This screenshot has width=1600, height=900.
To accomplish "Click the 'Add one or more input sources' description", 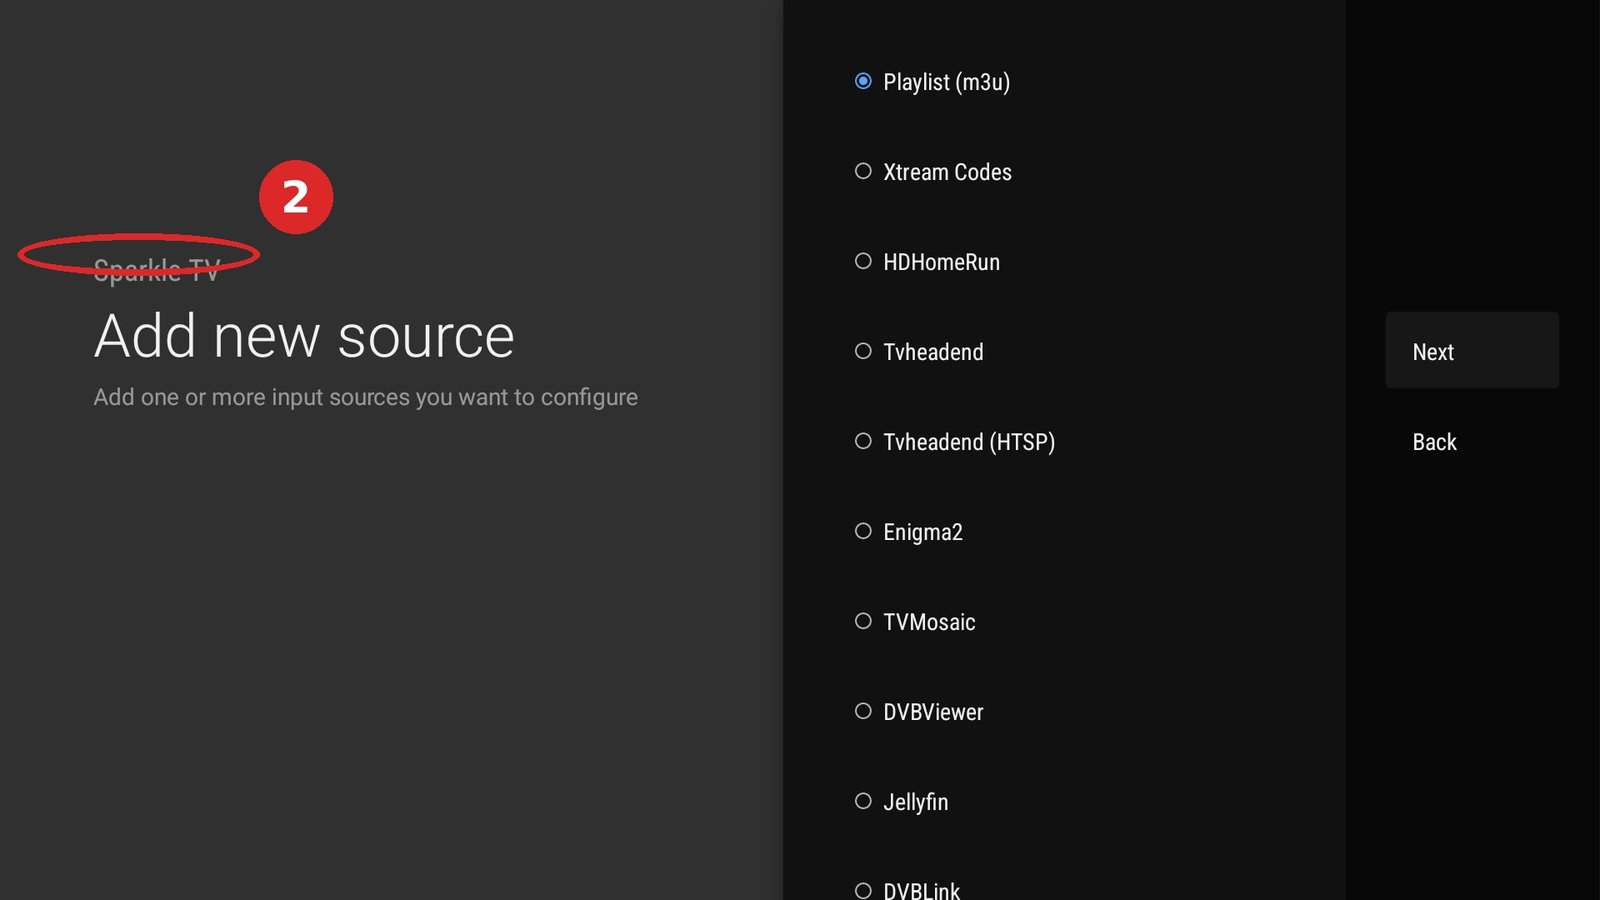I will 365,398.
